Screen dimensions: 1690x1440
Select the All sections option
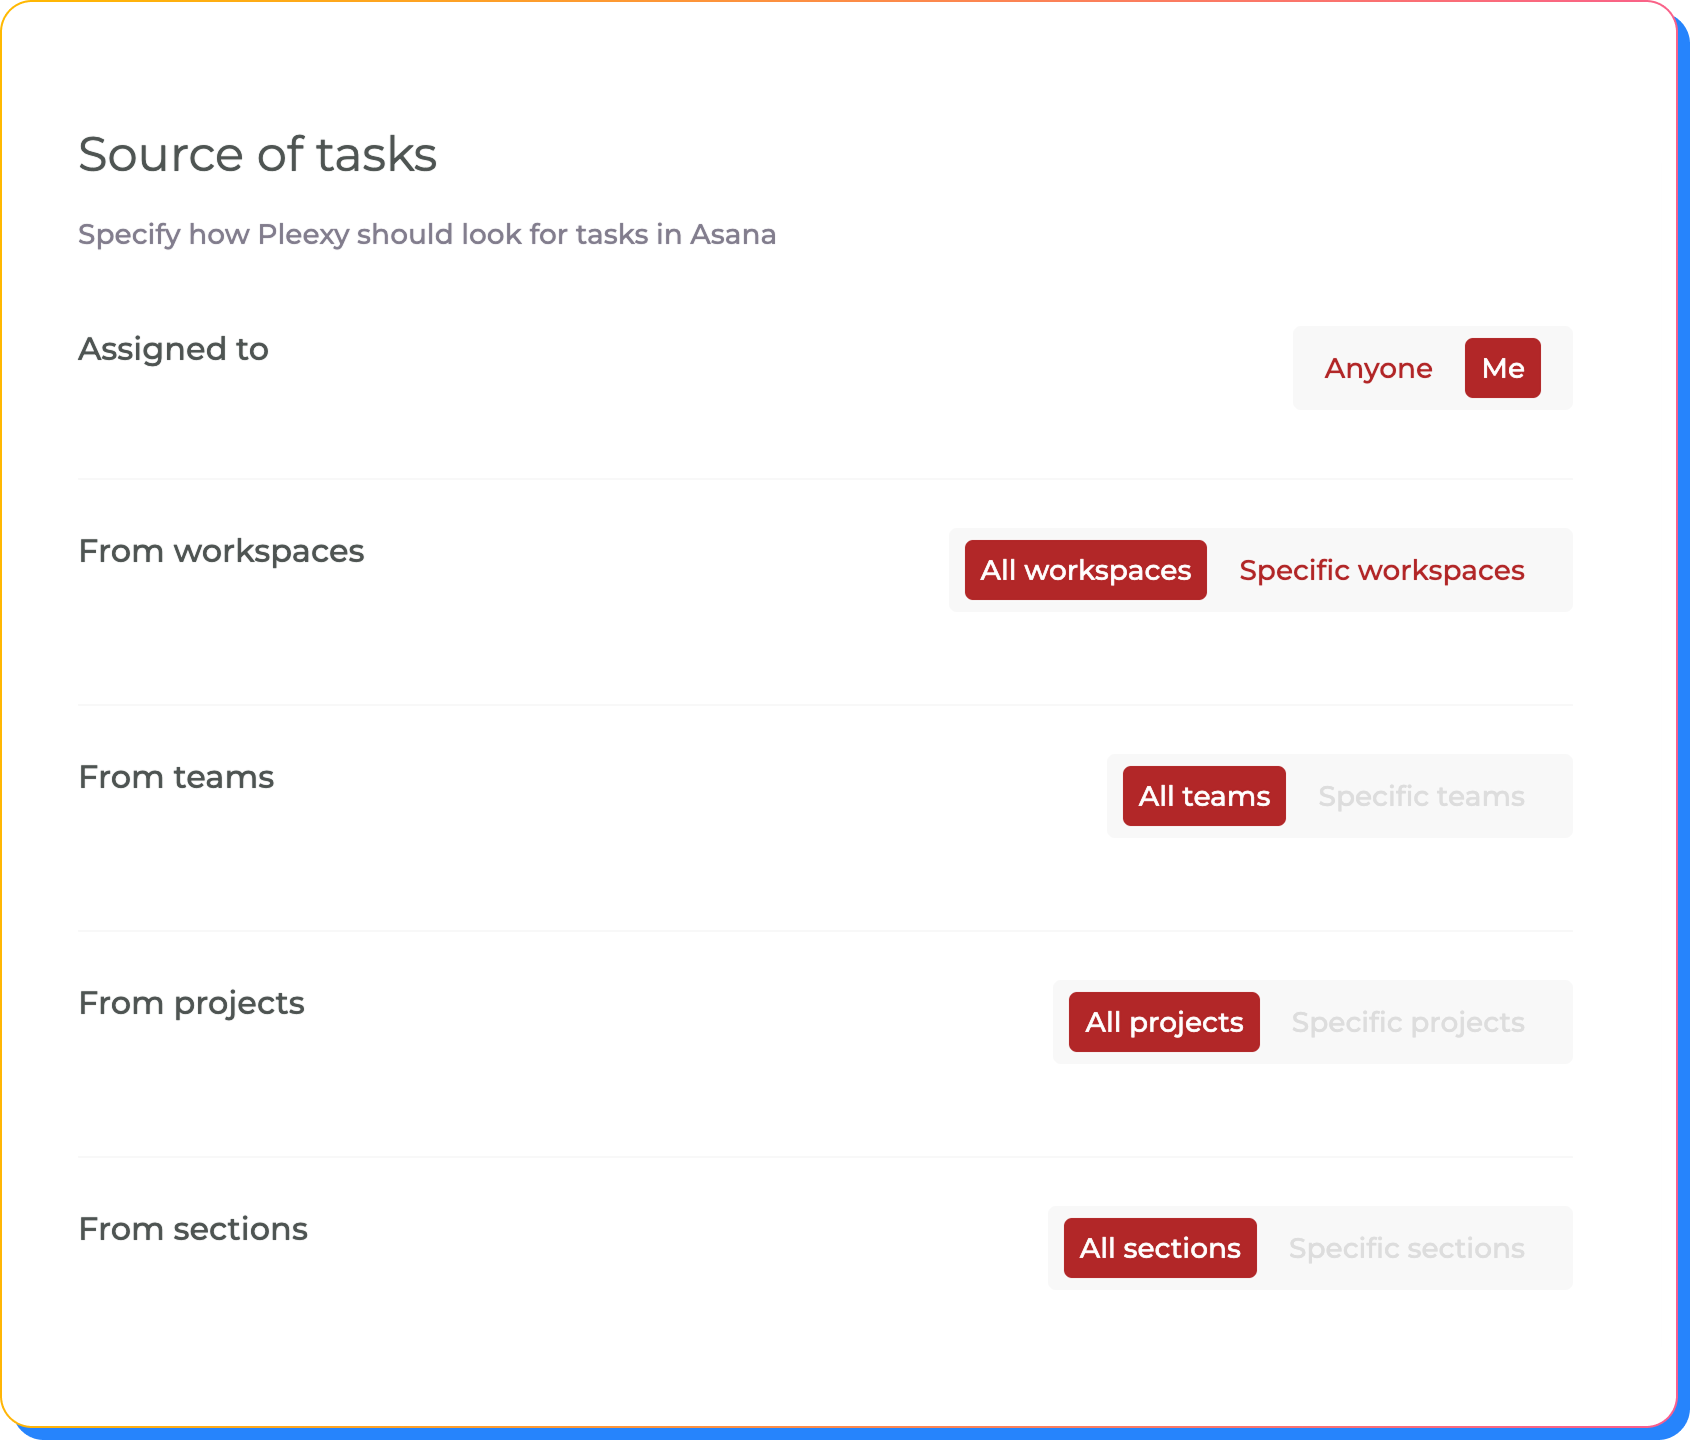pyautogui.click(x=1160, y=1248)
